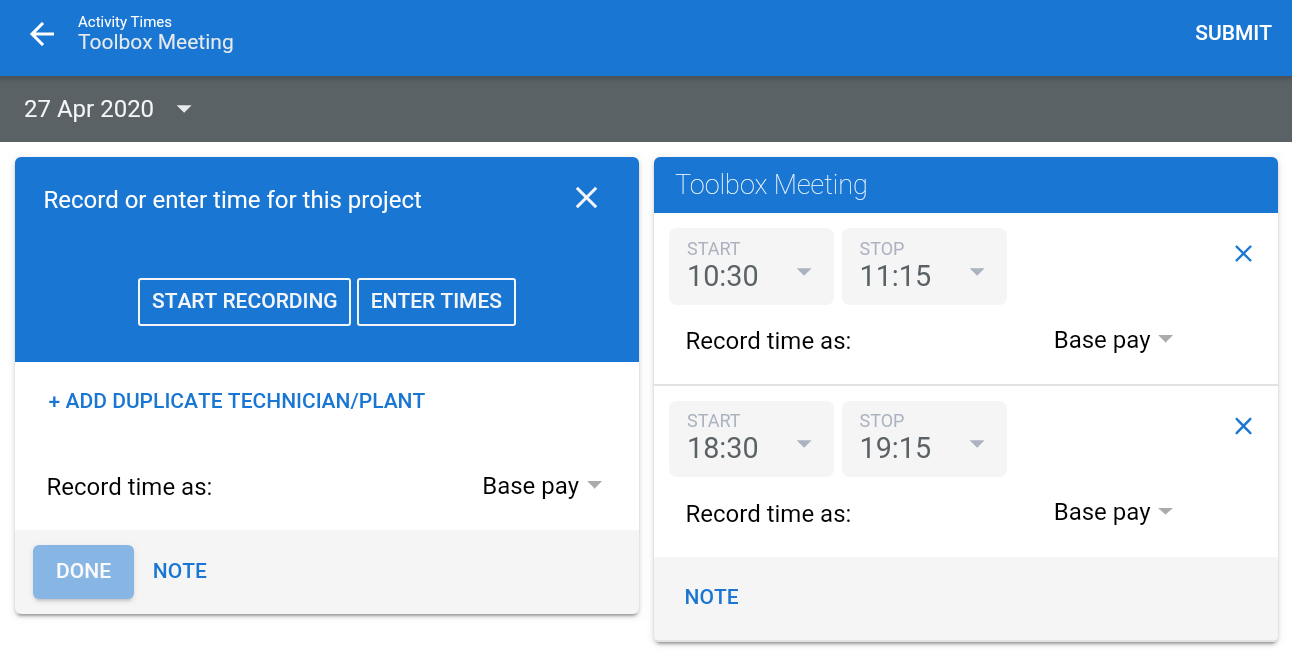Open Note in Toolbox Meeting card
Viewport: 1292px width, 651px height.
click(x=711, y=597)
